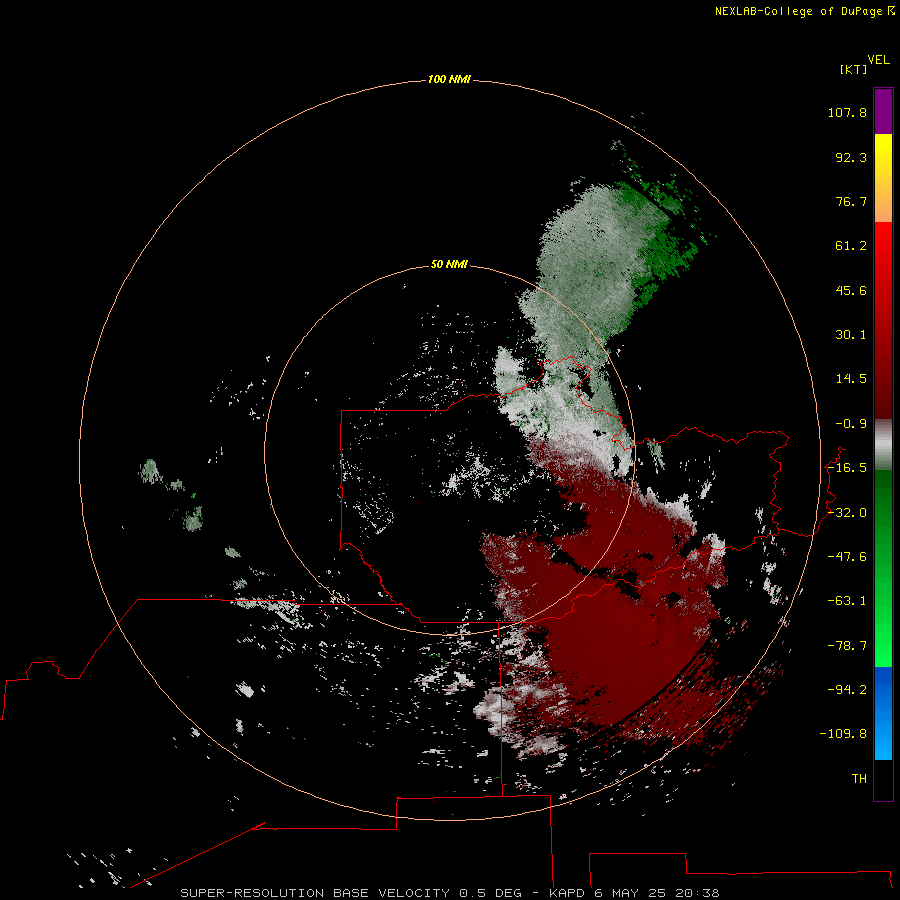Click the purple segment of the velocity color bar

[x=883, y=111]
